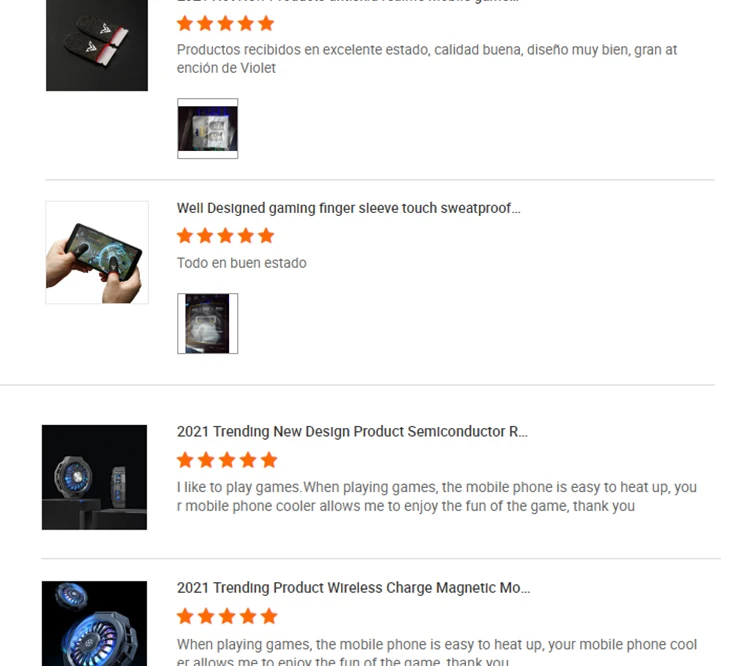View review photo under "Todo en buen estado"
Image resolution: width=750 pixels, height=666 pixels.
coord(208,323)
